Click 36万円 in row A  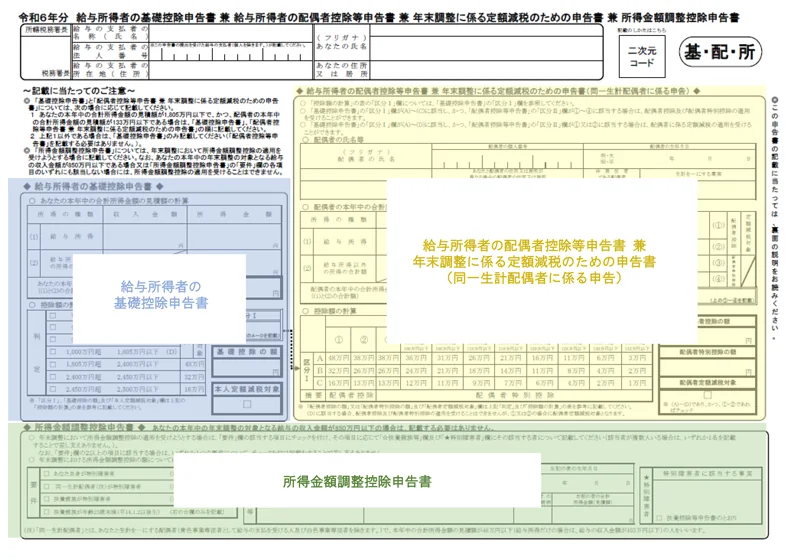[x=416, y=358]
